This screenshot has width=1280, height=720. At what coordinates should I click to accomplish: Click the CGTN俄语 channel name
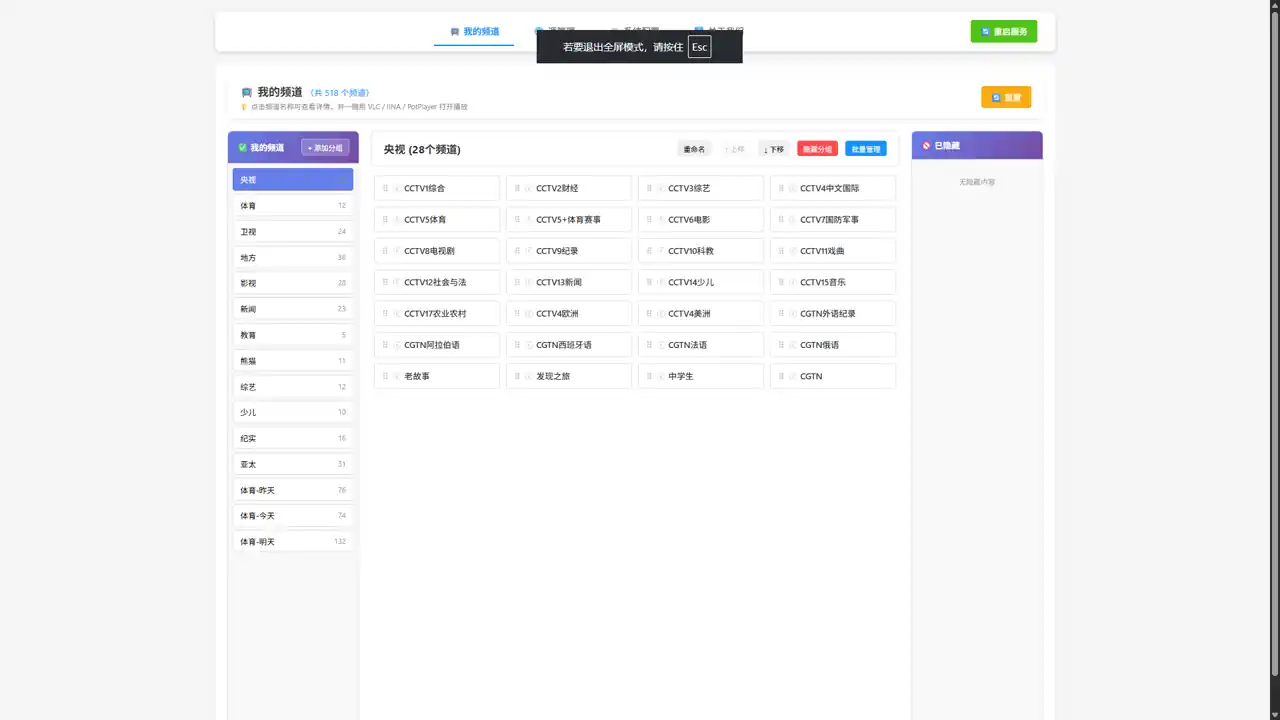(x=820, y=345)
